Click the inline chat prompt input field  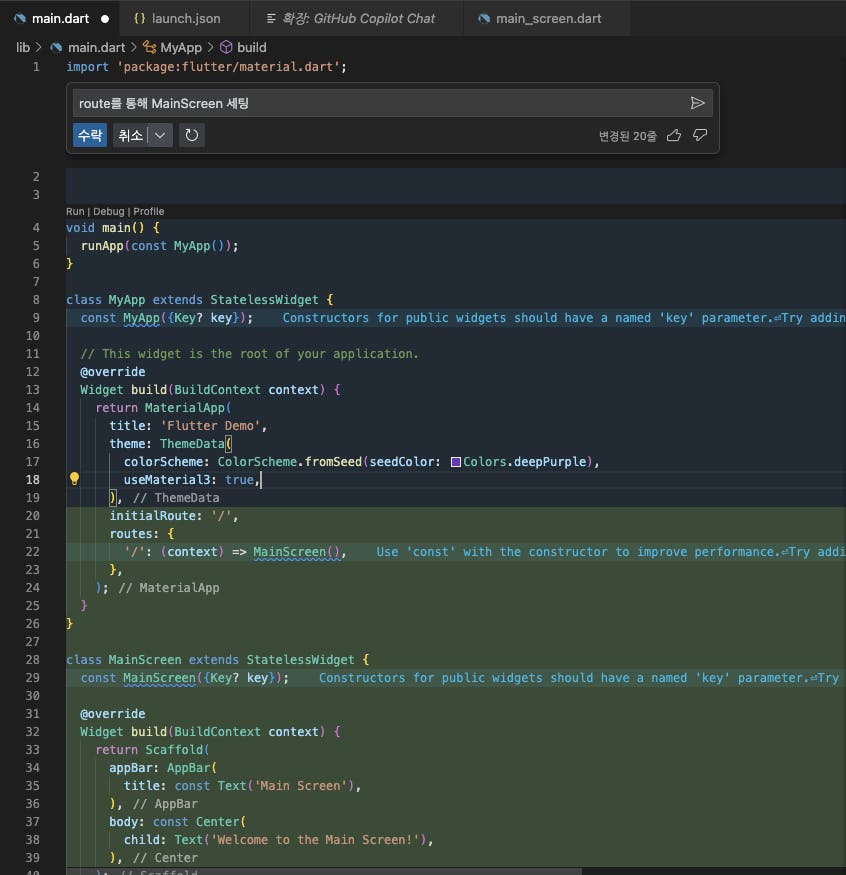pos(380,103)
